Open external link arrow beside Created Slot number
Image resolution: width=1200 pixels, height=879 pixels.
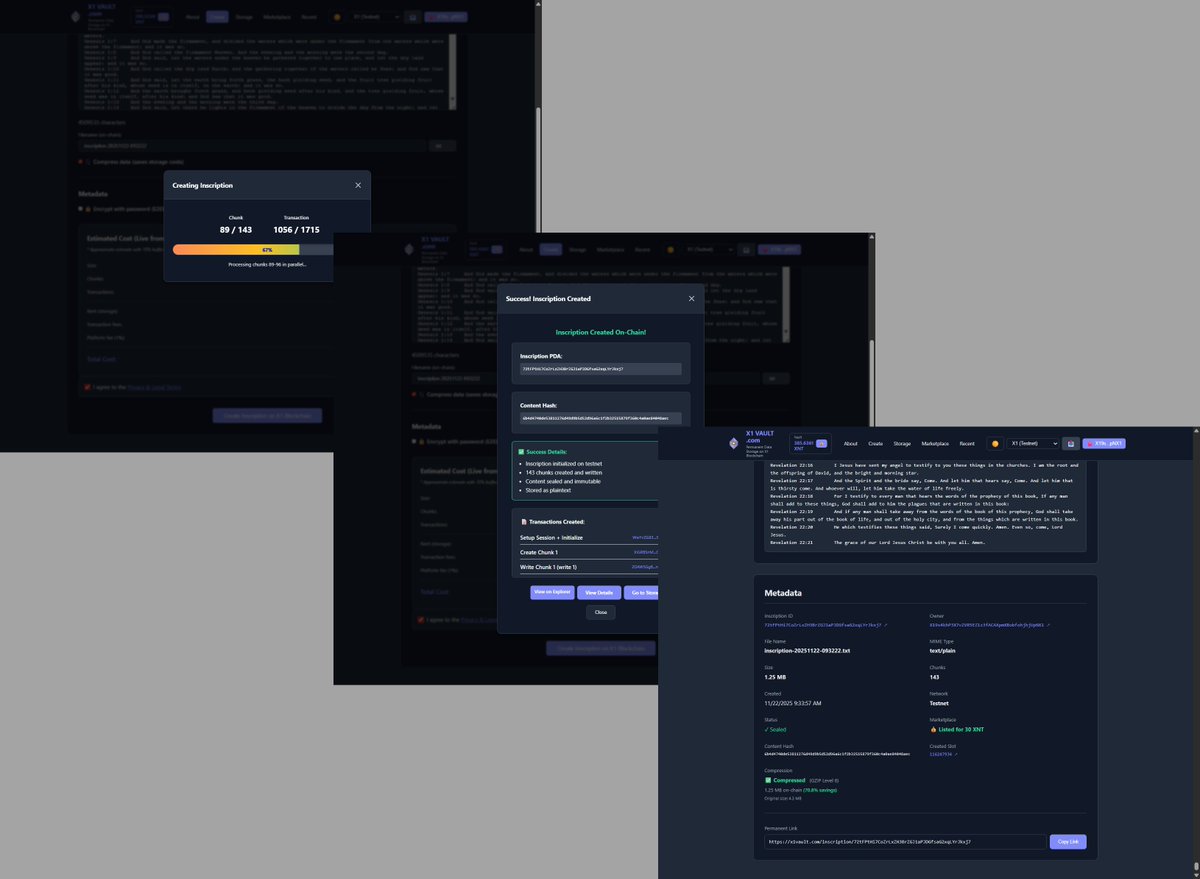[956, 754]
